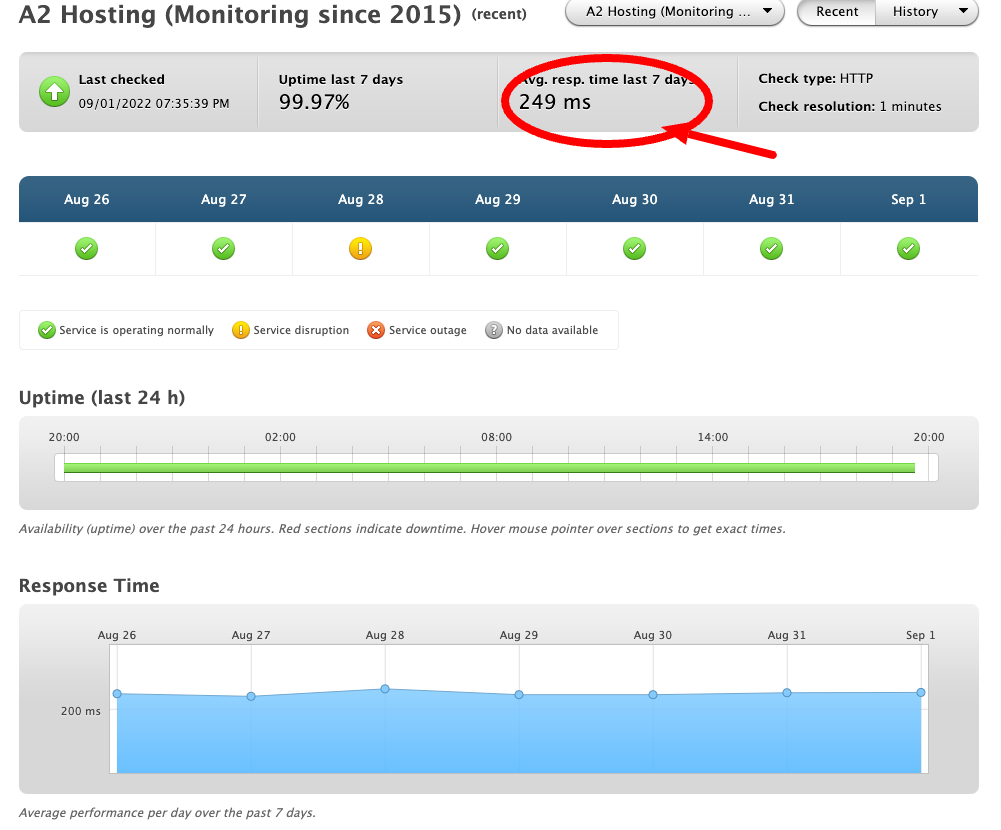Select the Aug 26 column header
This screenshot has height=830, width=1001.
(x=87, y=199)
